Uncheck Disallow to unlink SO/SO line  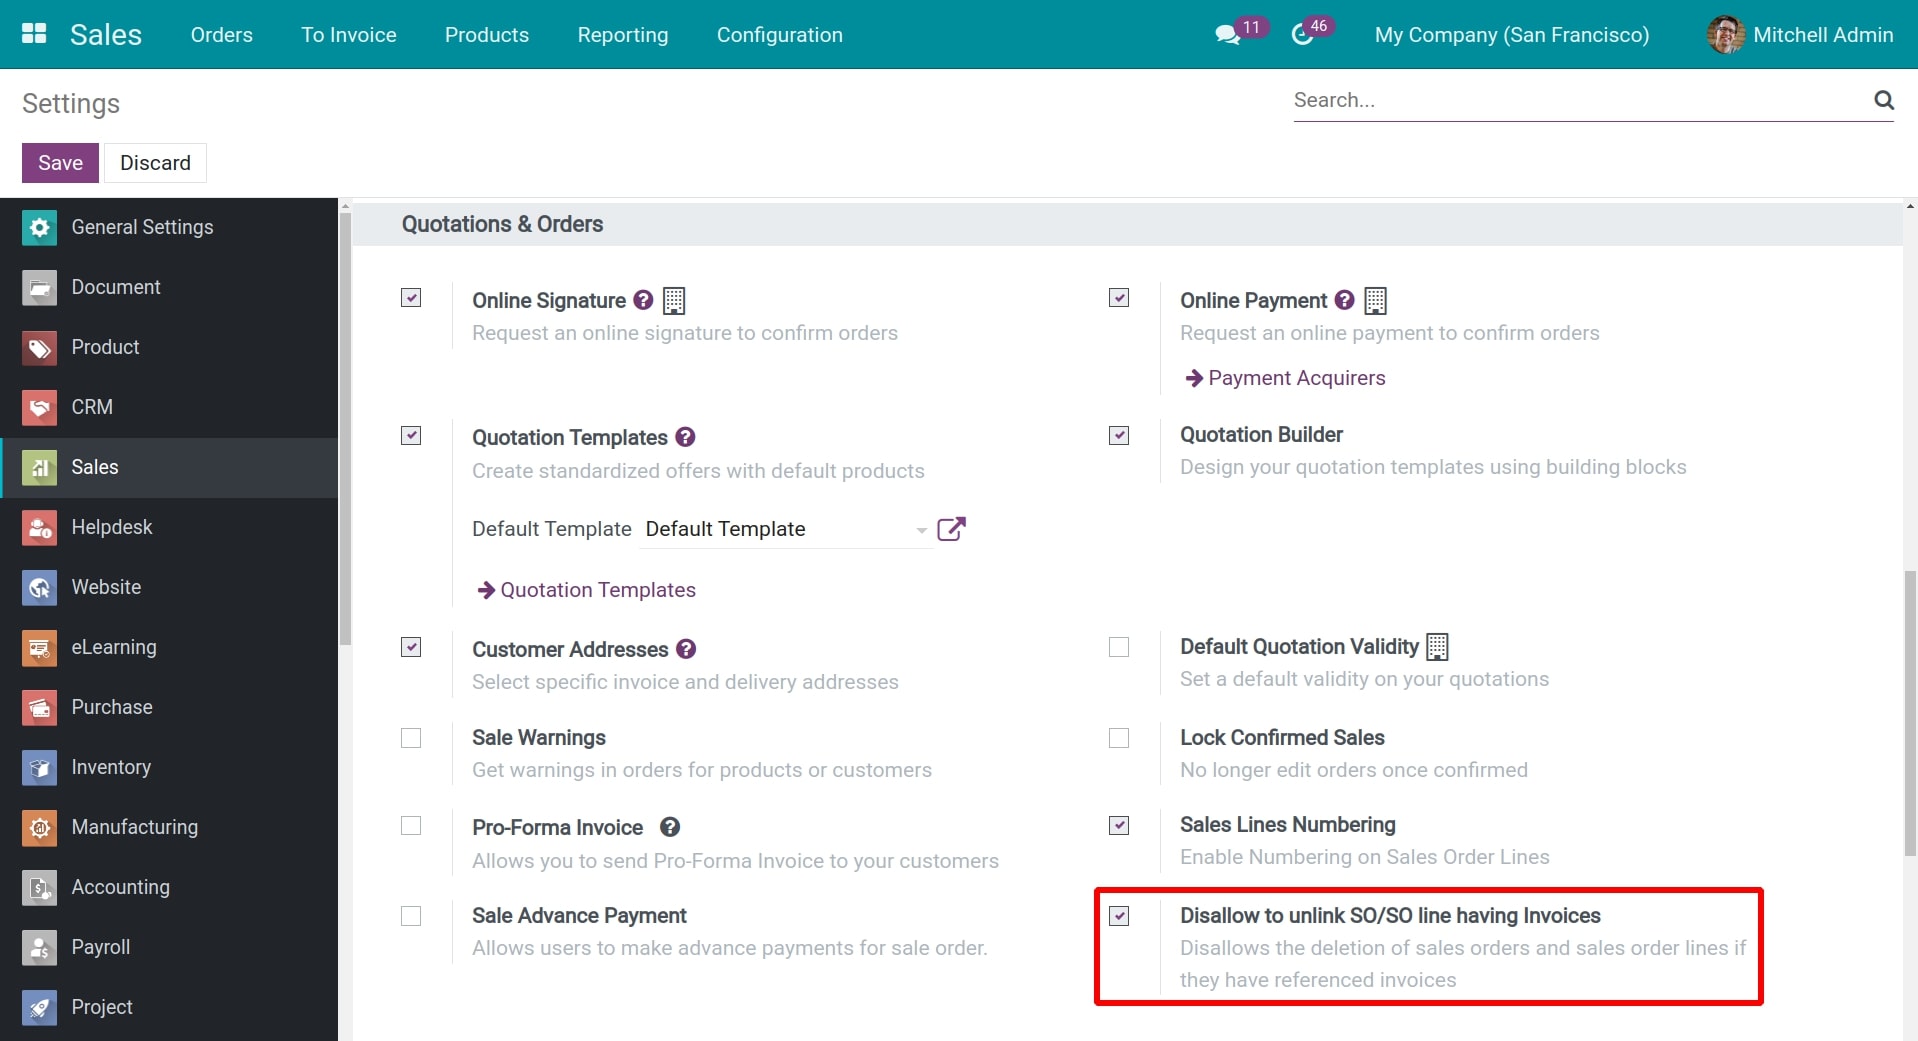[1120, 916]
